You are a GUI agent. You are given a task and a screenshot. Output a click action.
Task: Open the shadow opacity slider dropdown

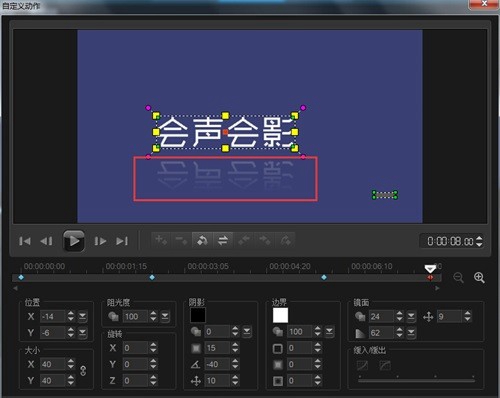coord(247,331)
